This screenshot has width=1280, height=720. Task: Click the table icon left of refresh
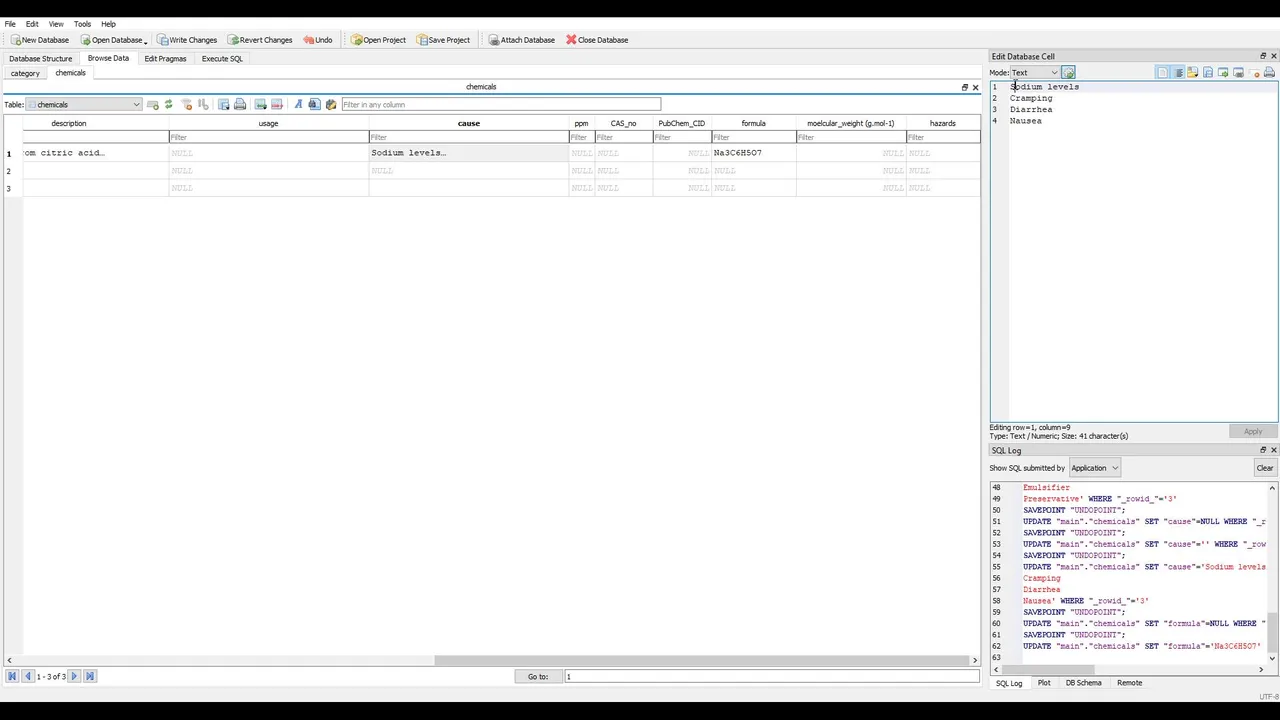click(x=152, y=105)
